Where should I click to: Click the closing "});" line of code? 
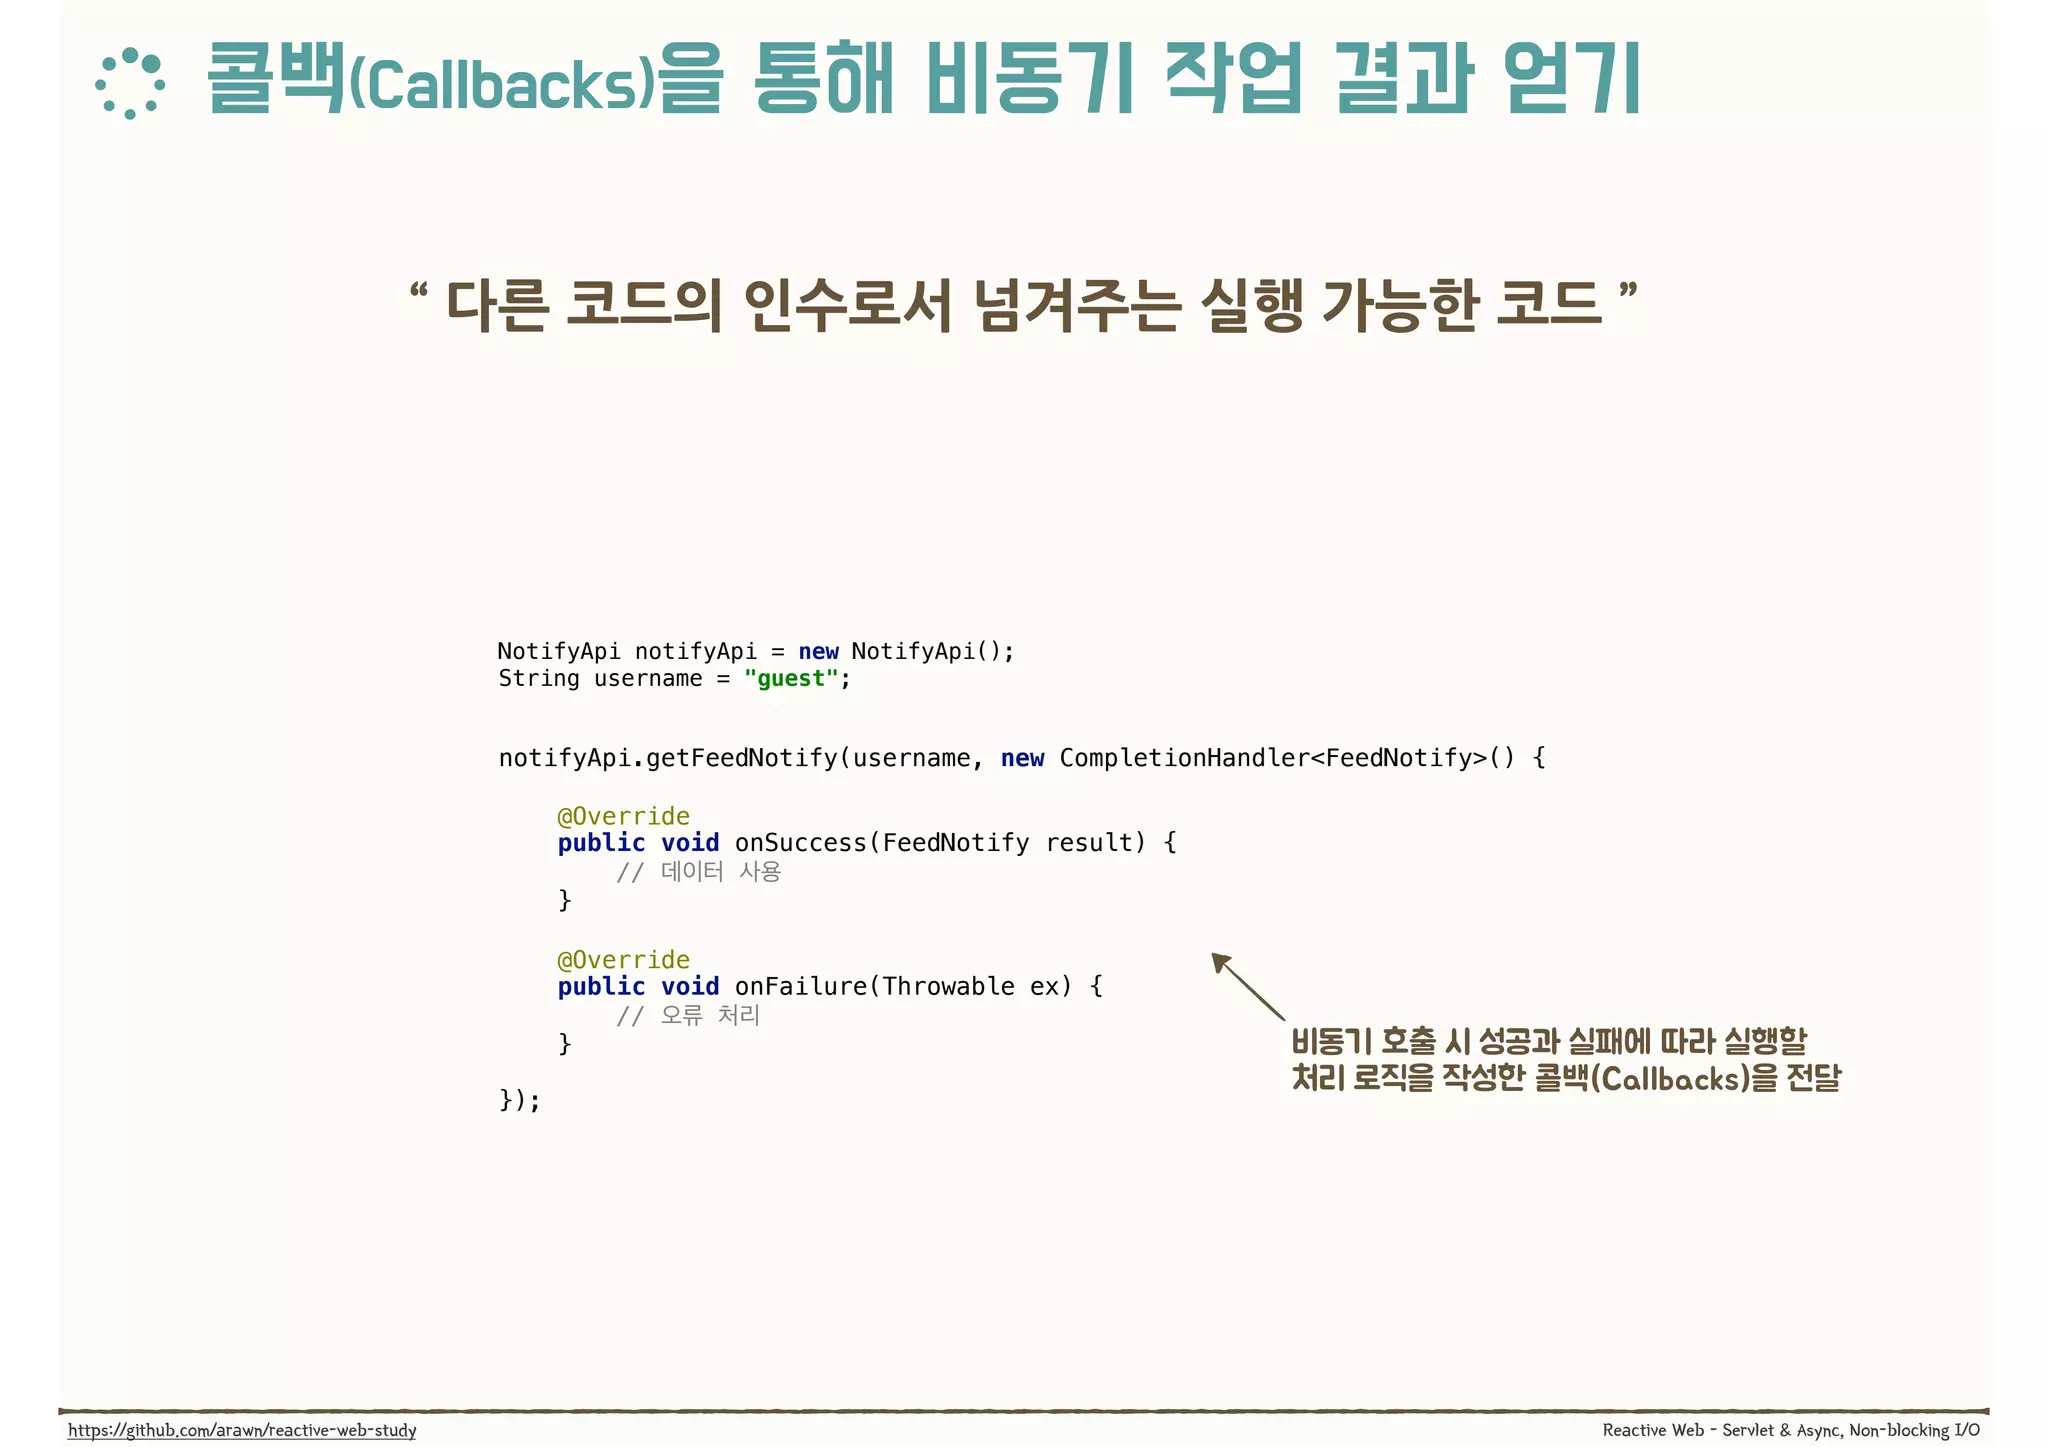(x=519, y=1101)
